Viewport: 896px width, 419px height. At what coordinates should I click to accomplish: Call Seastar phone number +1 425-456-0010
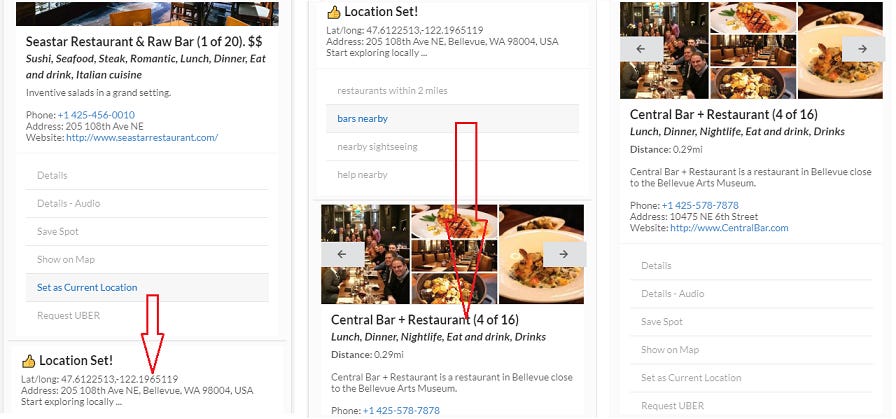click(96, 115)
